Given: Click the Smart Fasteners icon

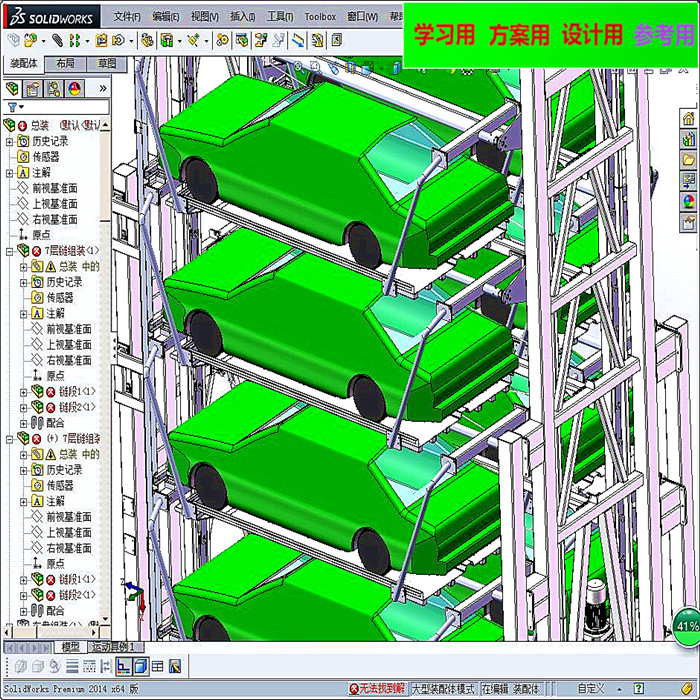Looking at the screenshot, I should coord(101,41).
